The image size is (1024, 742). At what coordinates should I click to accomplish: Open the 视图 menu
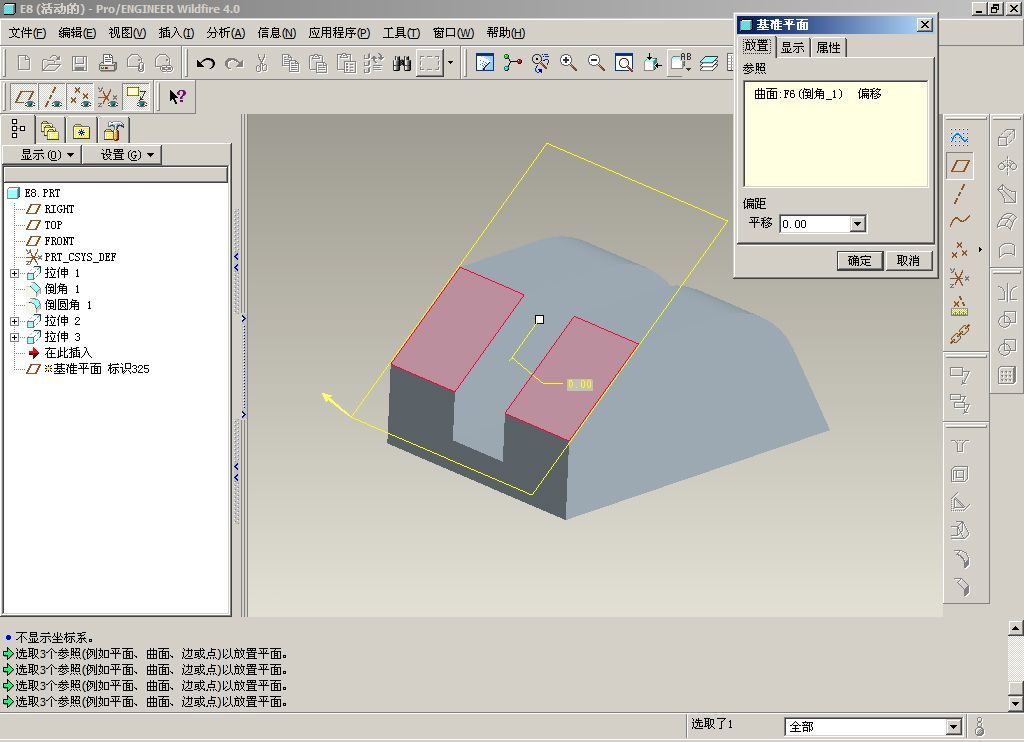[127, 33]
